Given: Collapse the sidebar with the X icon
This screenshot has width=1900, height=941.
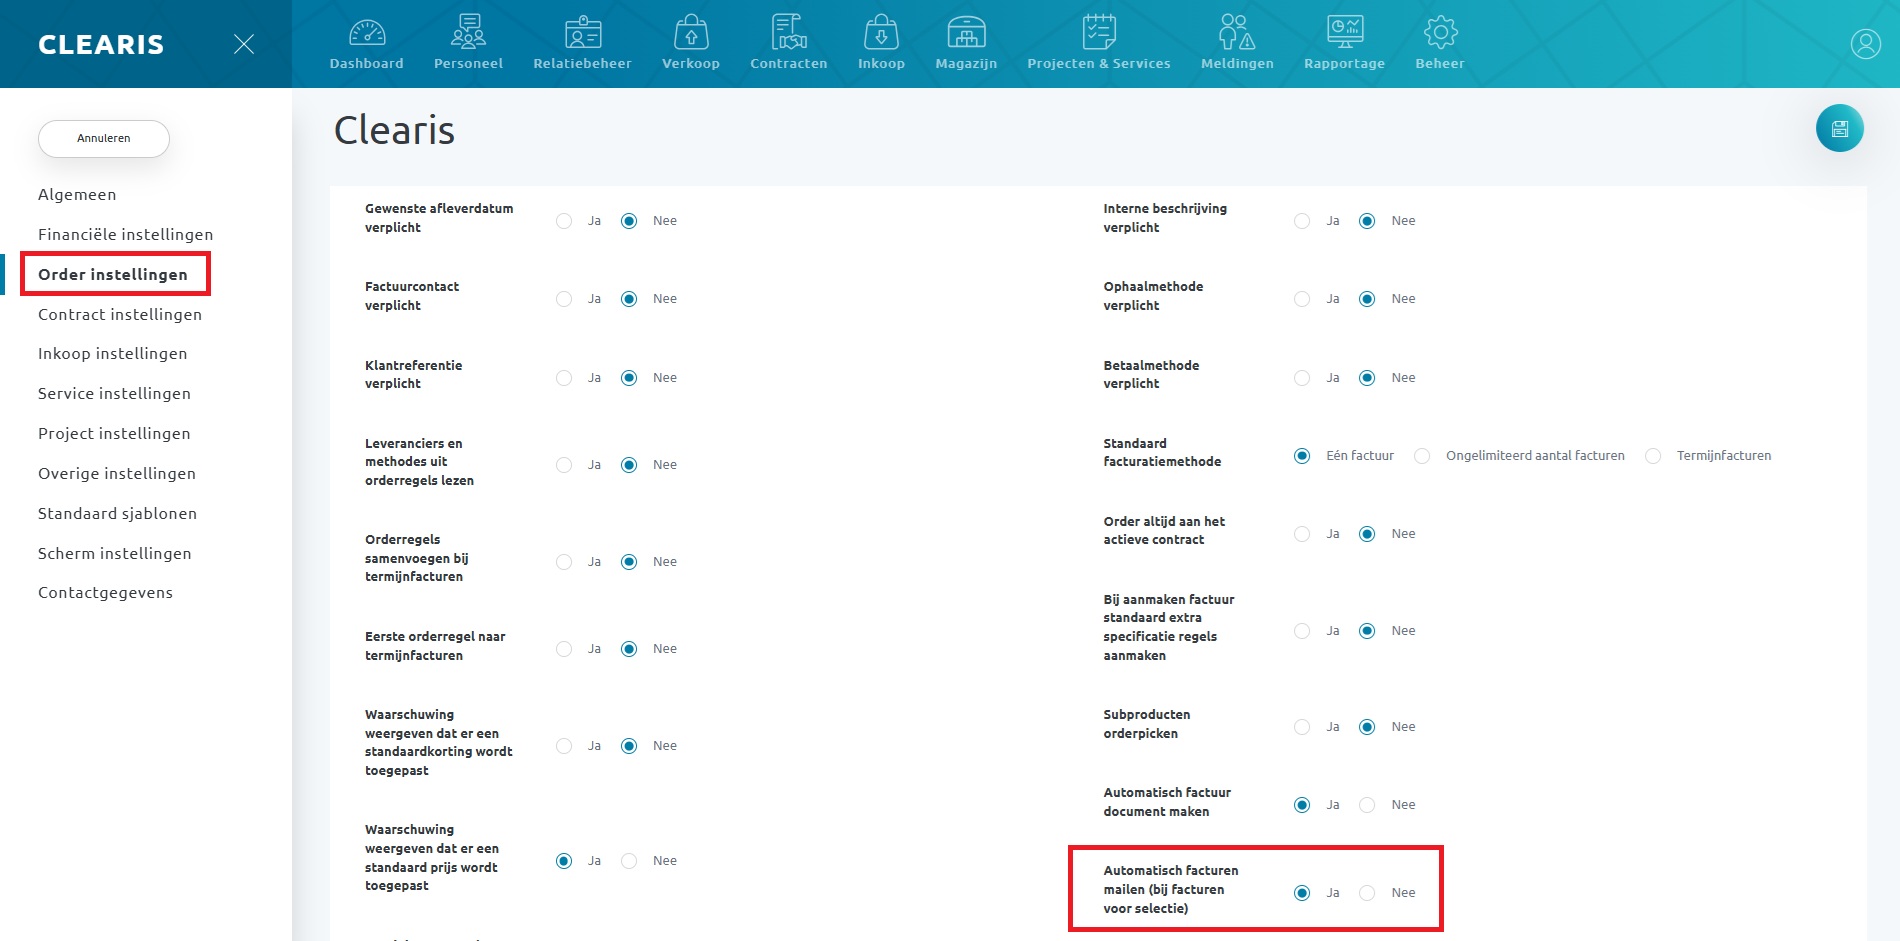Looking at the screenshot, I should [x=244, y=44].
